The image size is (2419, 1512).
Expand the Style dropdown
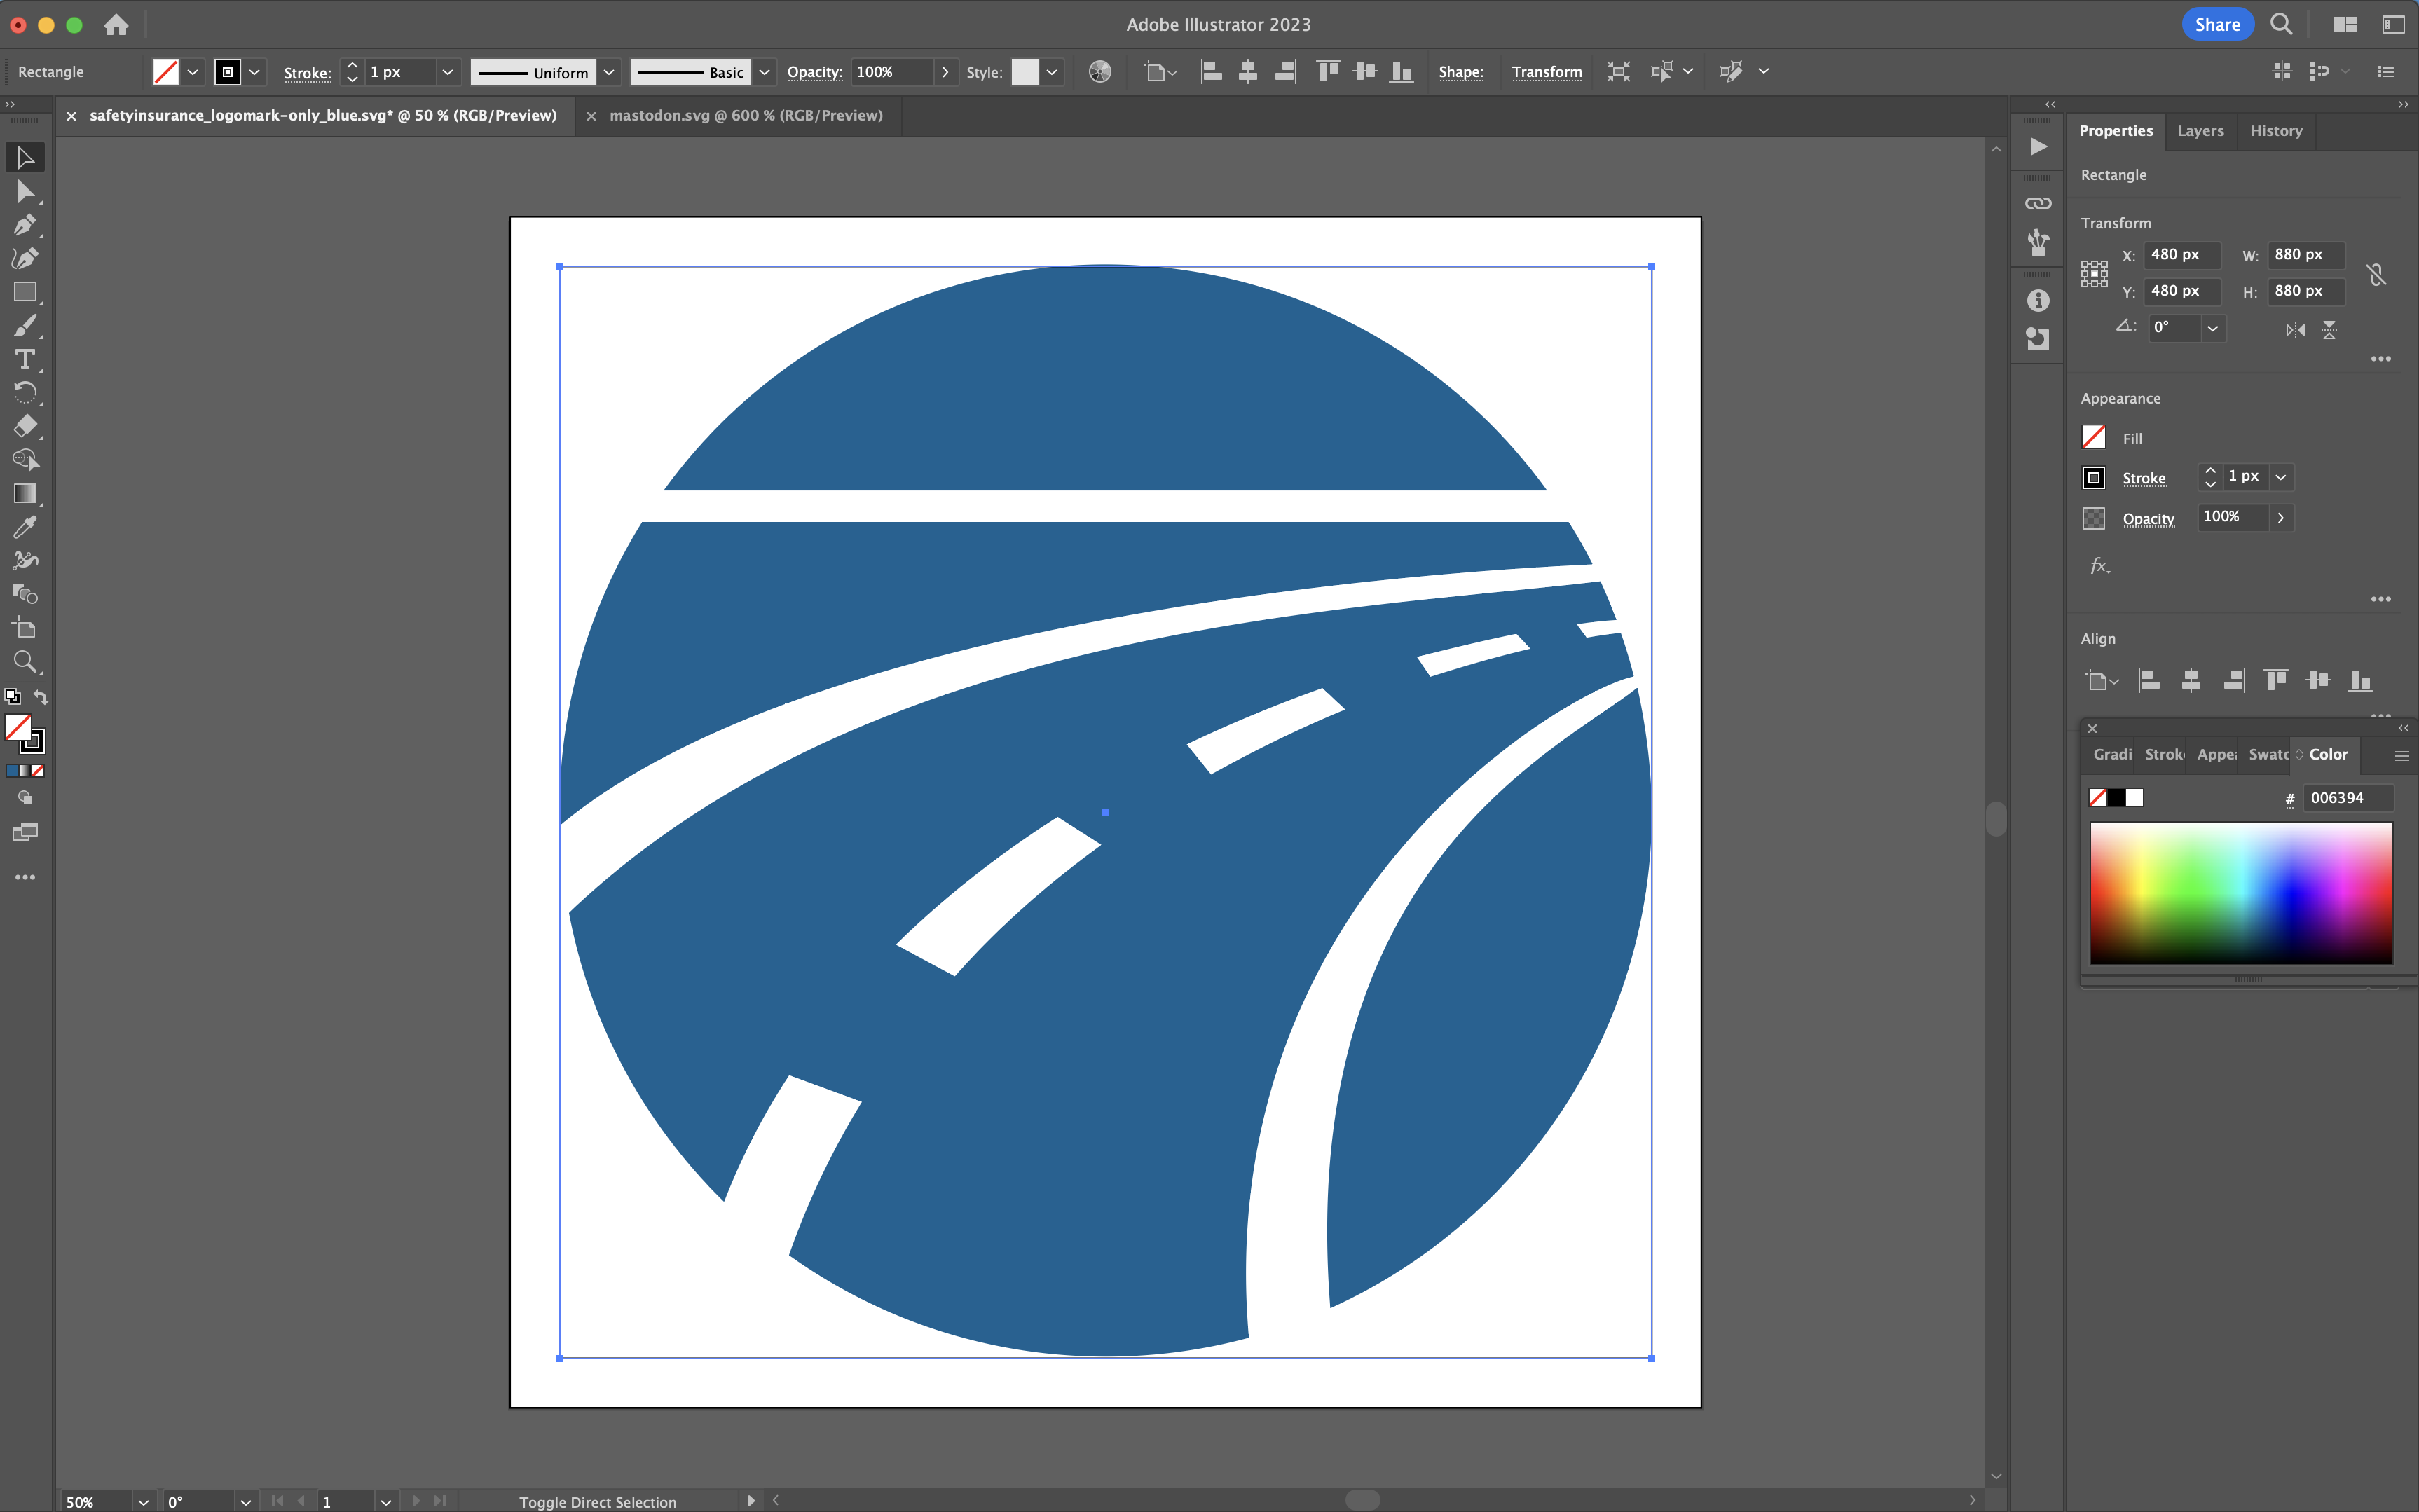[1052, 72]
